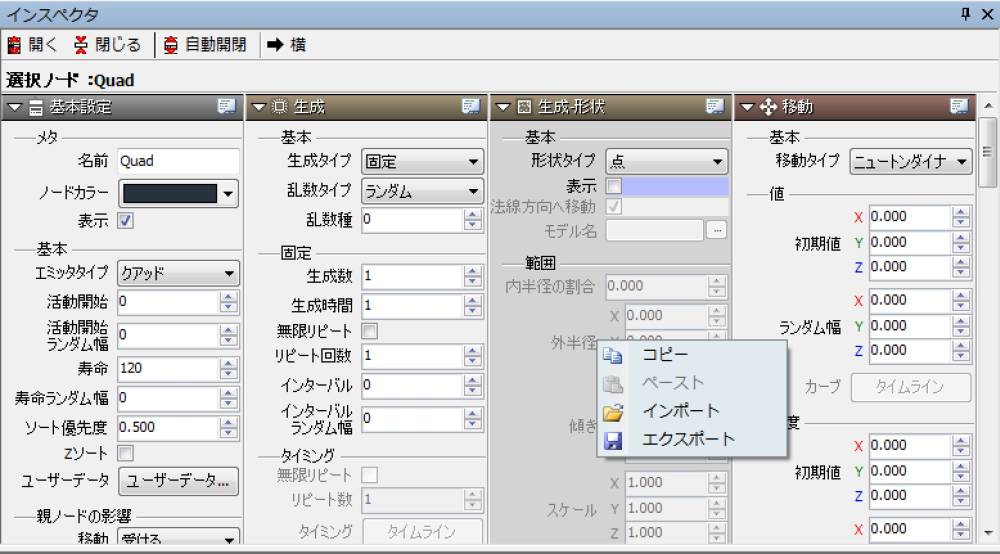Click the 生成形状 panel header menu icon
The width and height of the screenshot is (1000, 554).
point(715,107)
